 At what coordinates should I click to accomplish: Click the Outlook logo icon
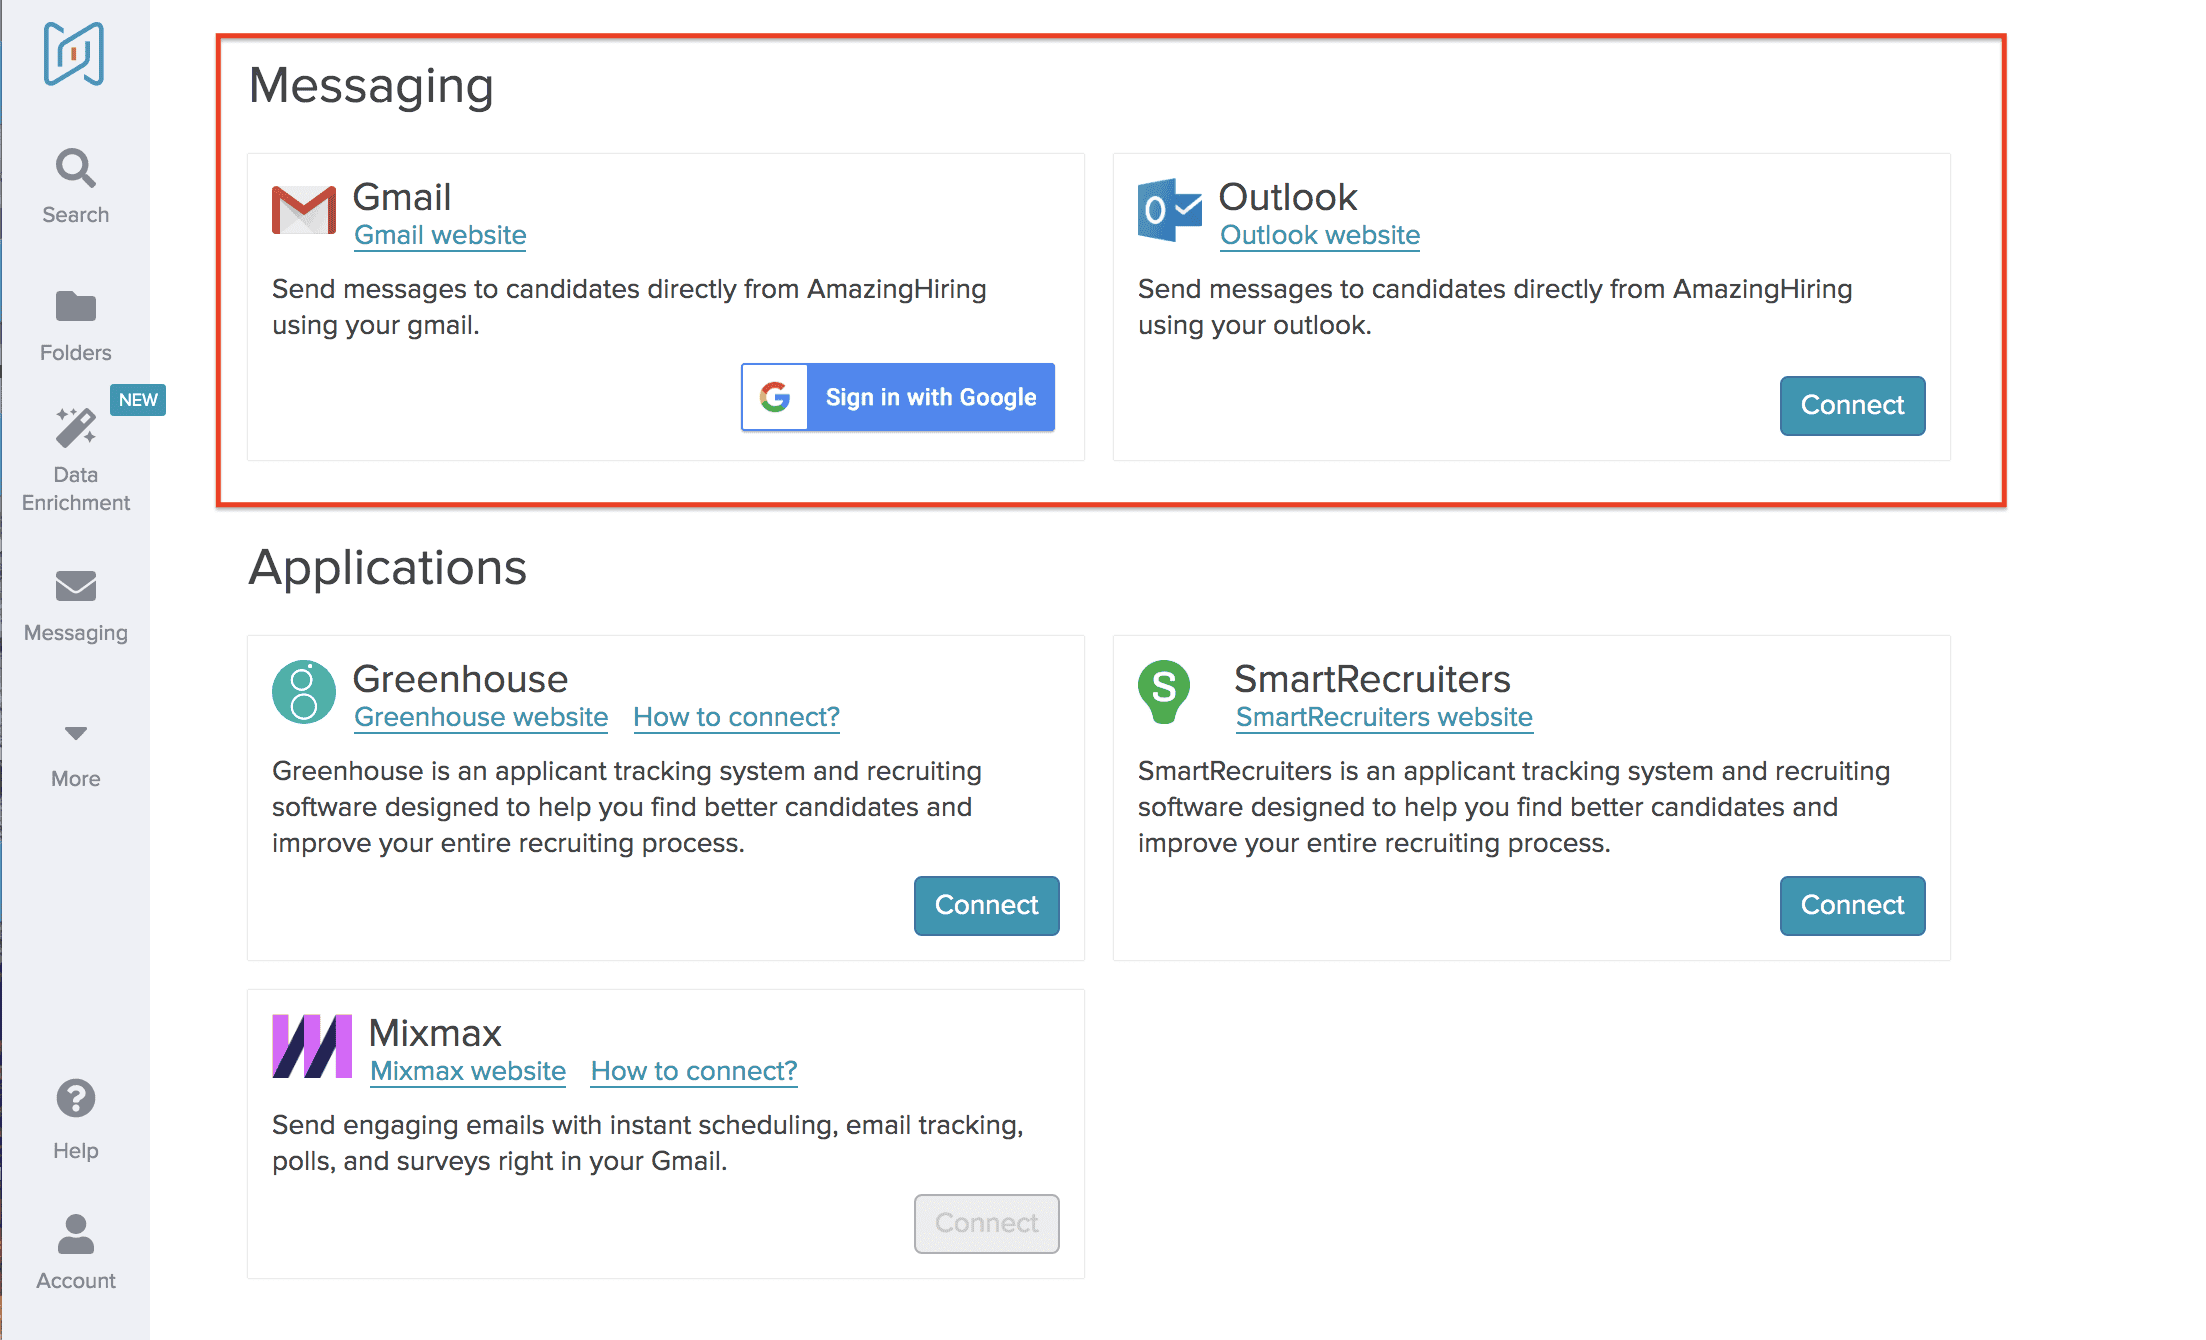pos(1169,209)
